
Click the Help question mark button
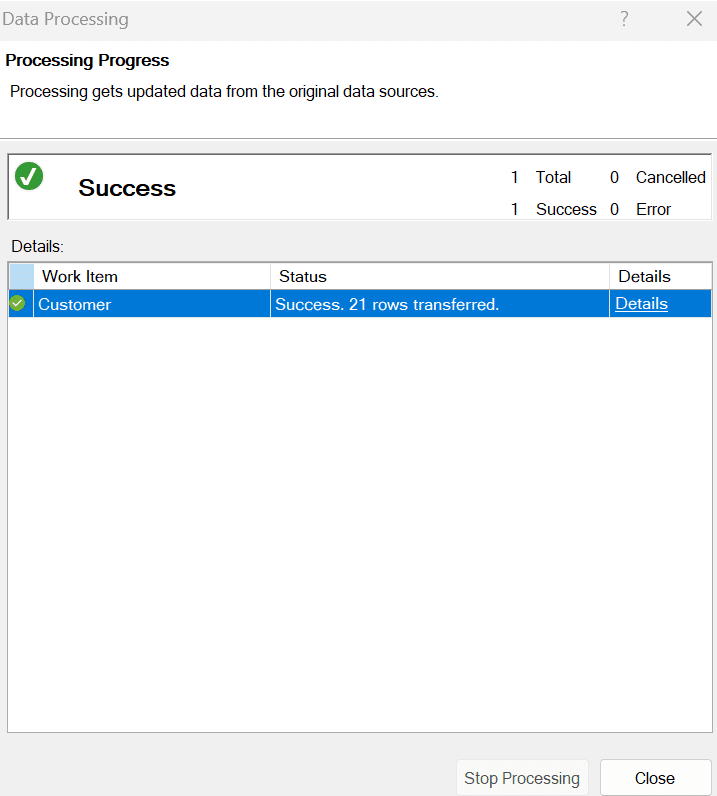click(624, 19)
